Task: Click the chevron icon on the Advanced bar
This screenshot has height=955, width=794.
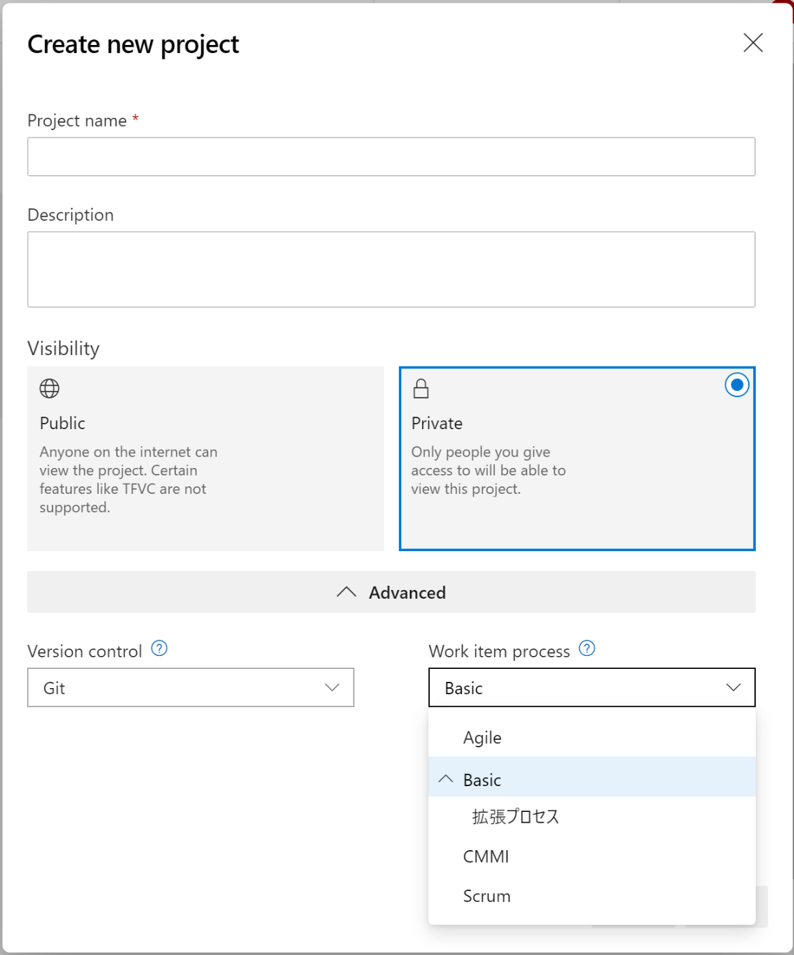Action: click(347, 591)
